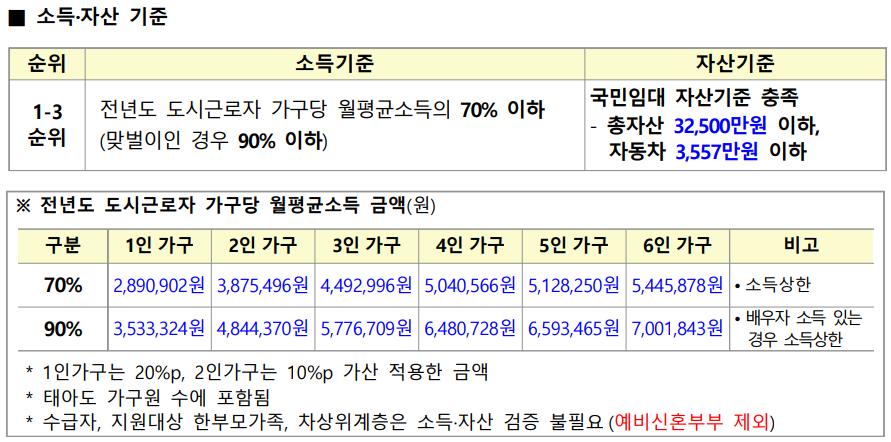Select the 자산기준 column header
891x442 pixels.
pos(735,64)
